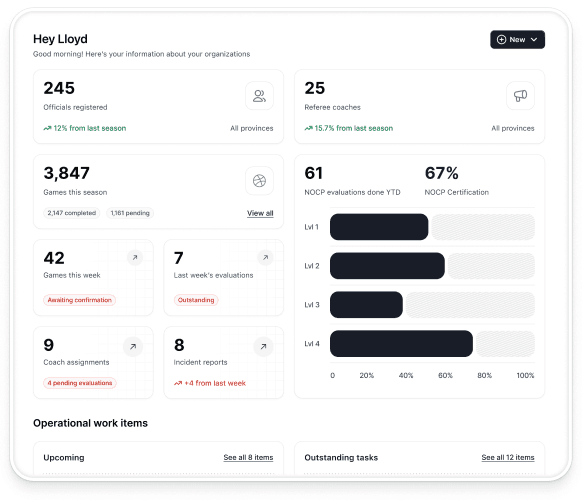Click the 3,847 Games this season value
The image size is (582, 500).
(x=66, y=173)
